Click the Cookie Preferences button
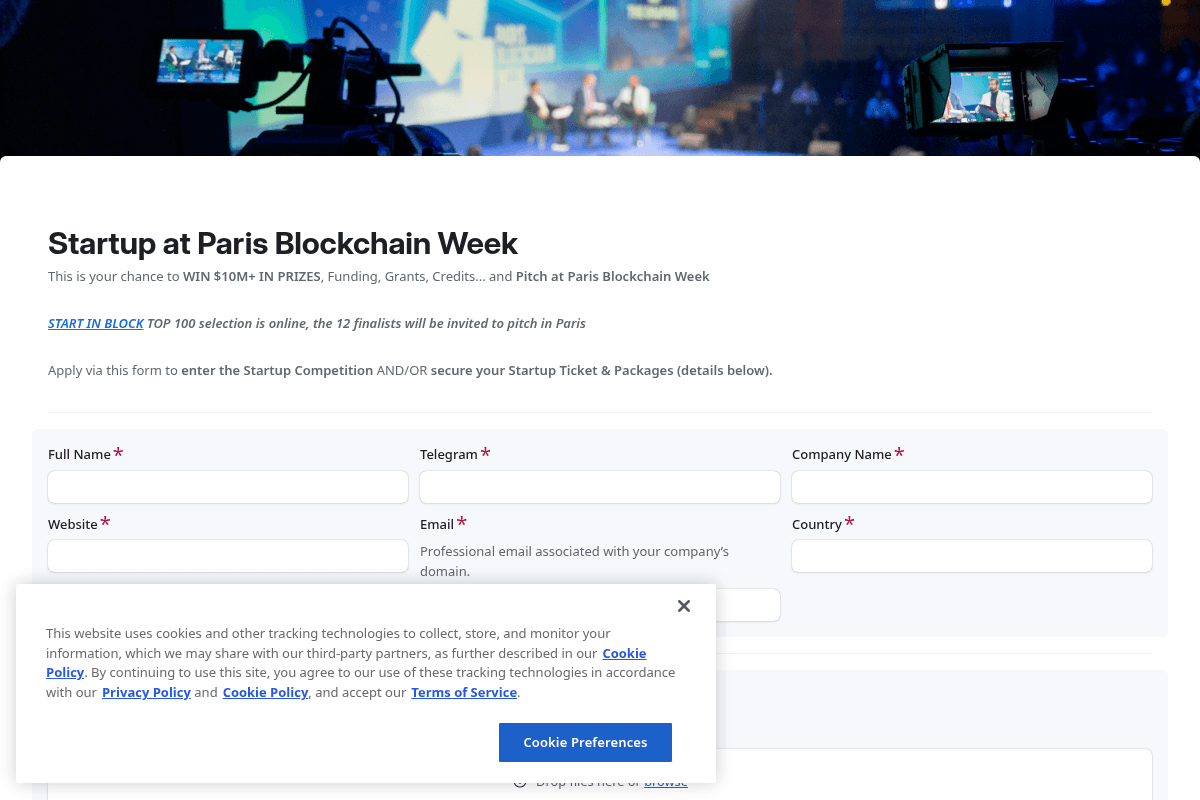The width and height of the screenshot is (1200, 800). coord(585,742)
